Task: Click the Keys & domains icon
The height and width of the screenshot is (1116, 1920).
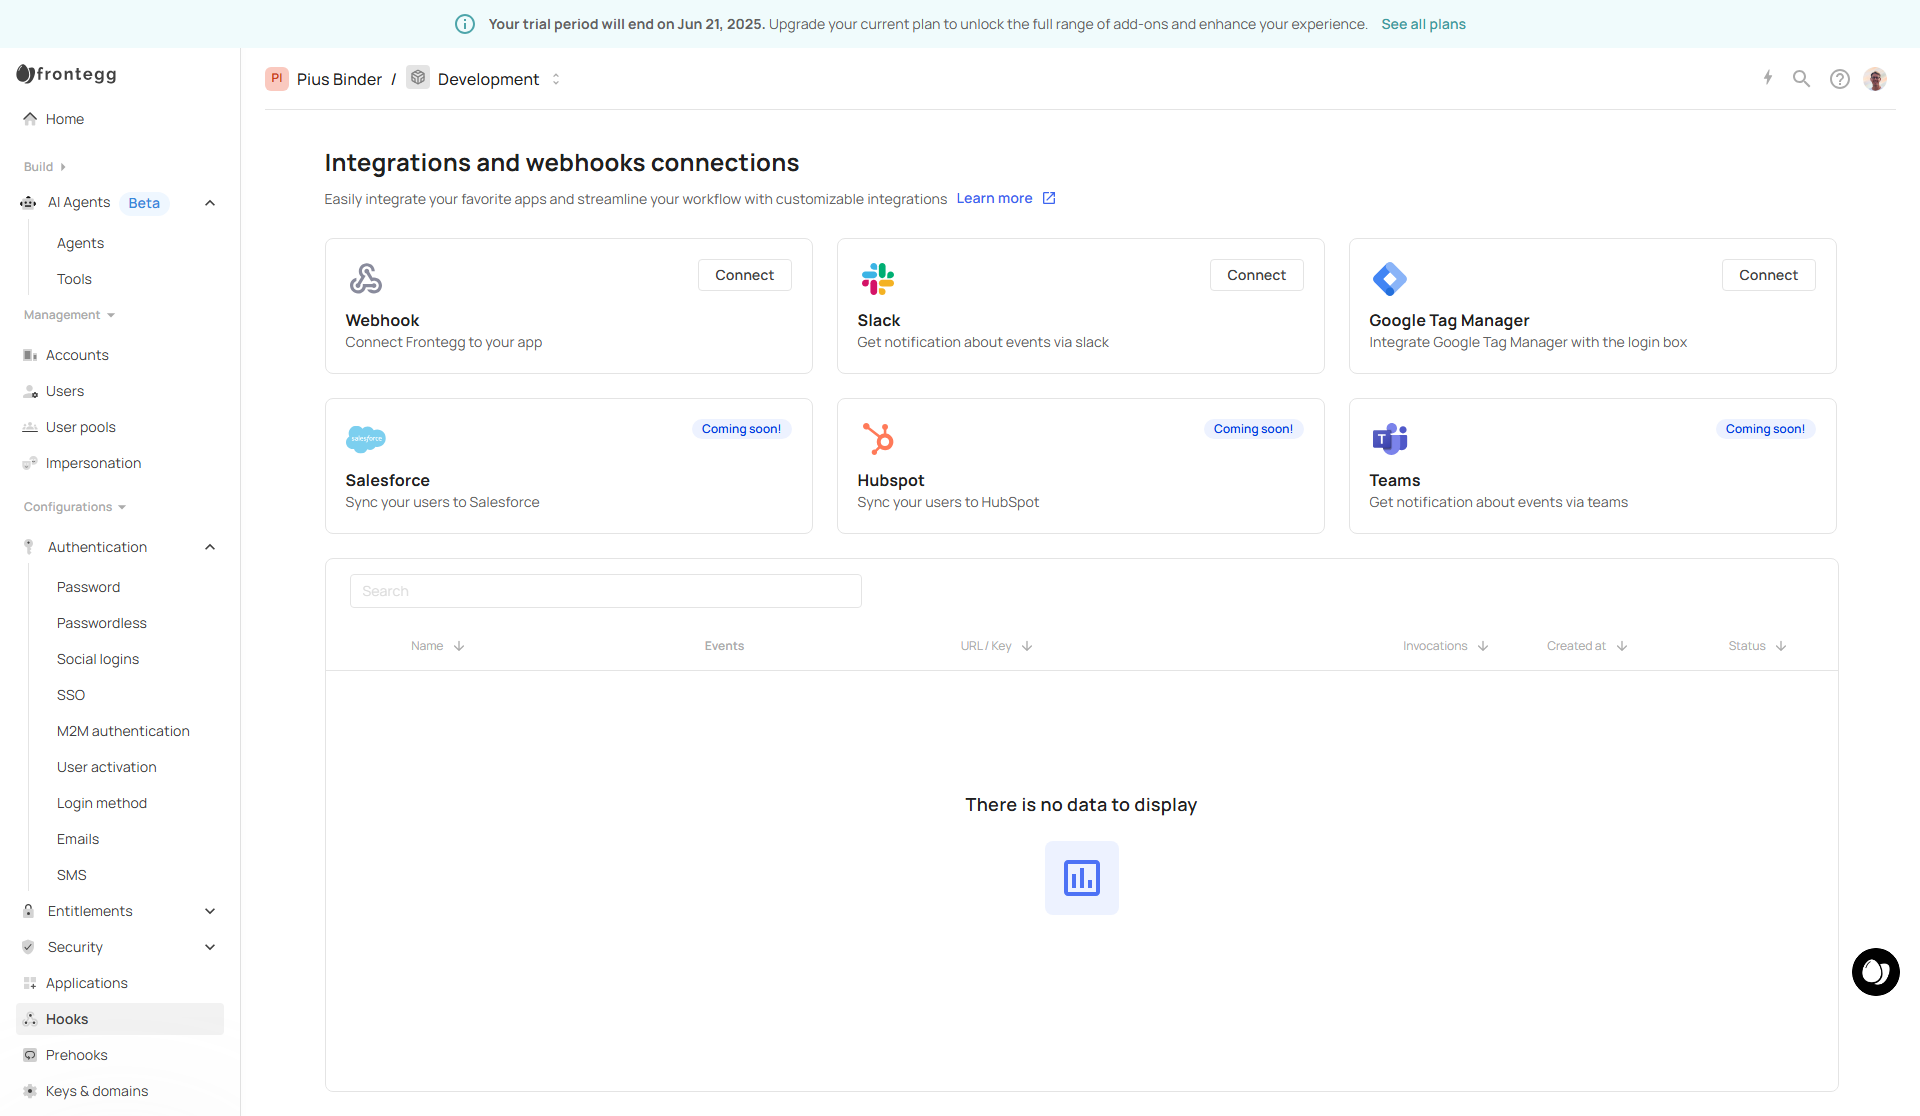Action: click(x=30, y=1091)
